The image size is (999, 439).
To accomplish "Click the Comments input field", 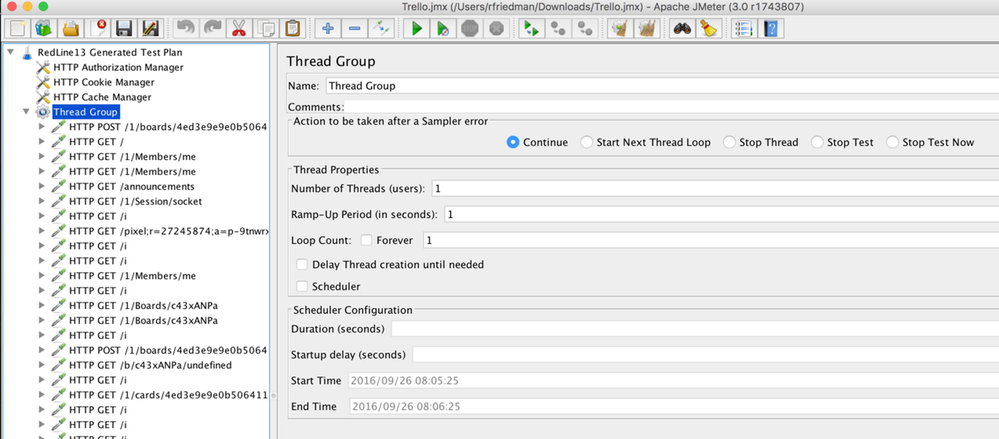I will pos(672,107).
